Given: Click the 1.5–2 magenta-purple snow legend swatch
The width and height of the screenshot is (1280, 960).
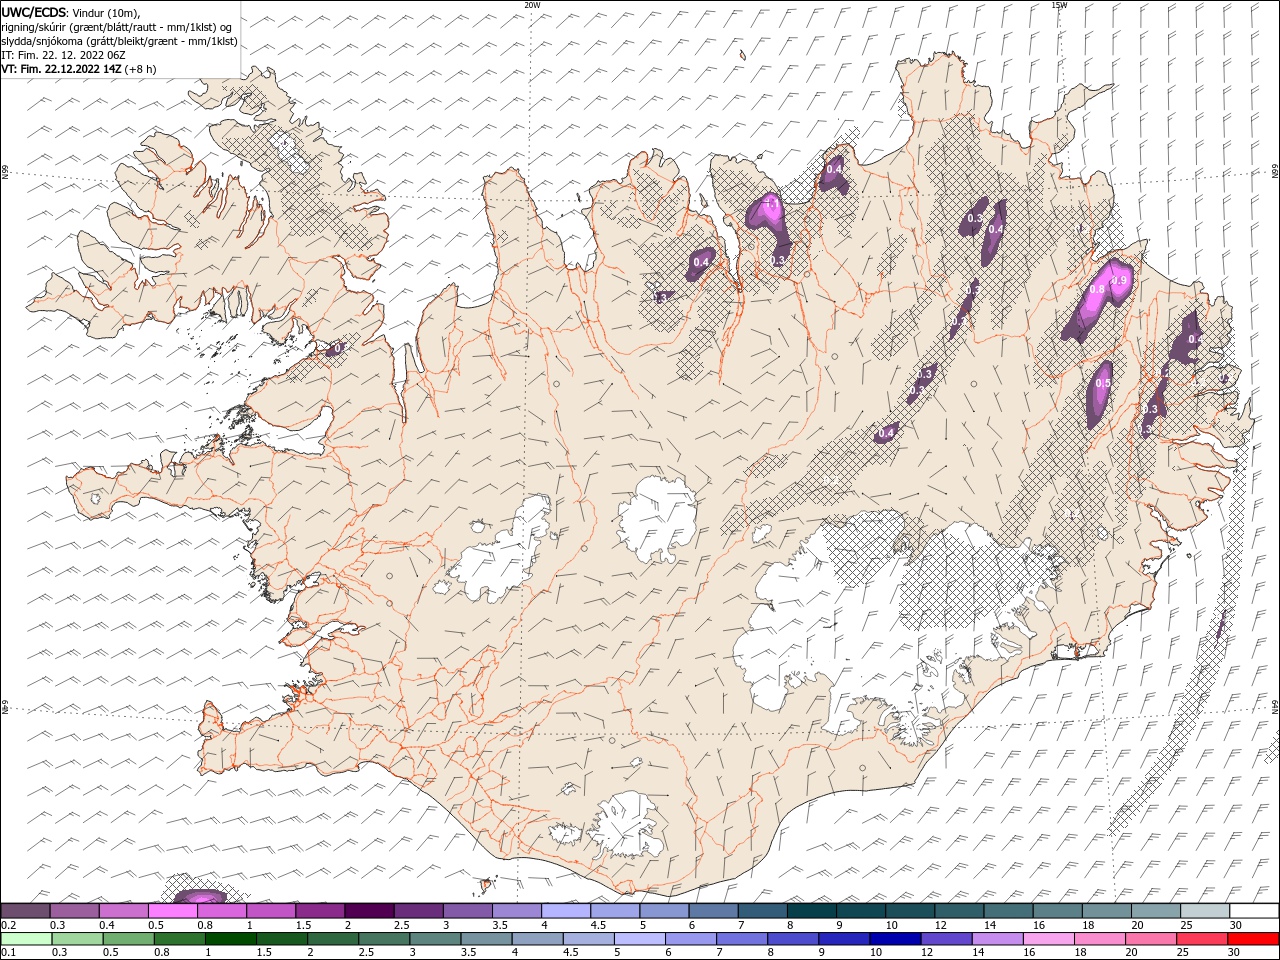Looking at the screenshot, I should click(320, 911).
